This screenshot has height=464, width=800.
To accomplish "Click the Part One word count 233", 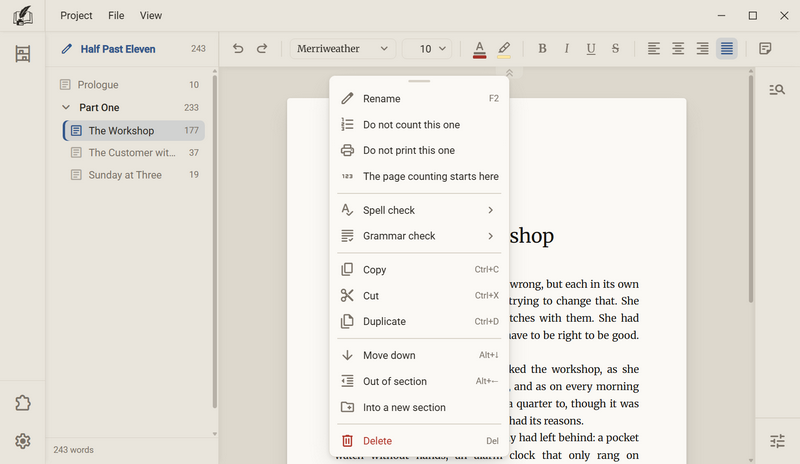I will point(191,108).
